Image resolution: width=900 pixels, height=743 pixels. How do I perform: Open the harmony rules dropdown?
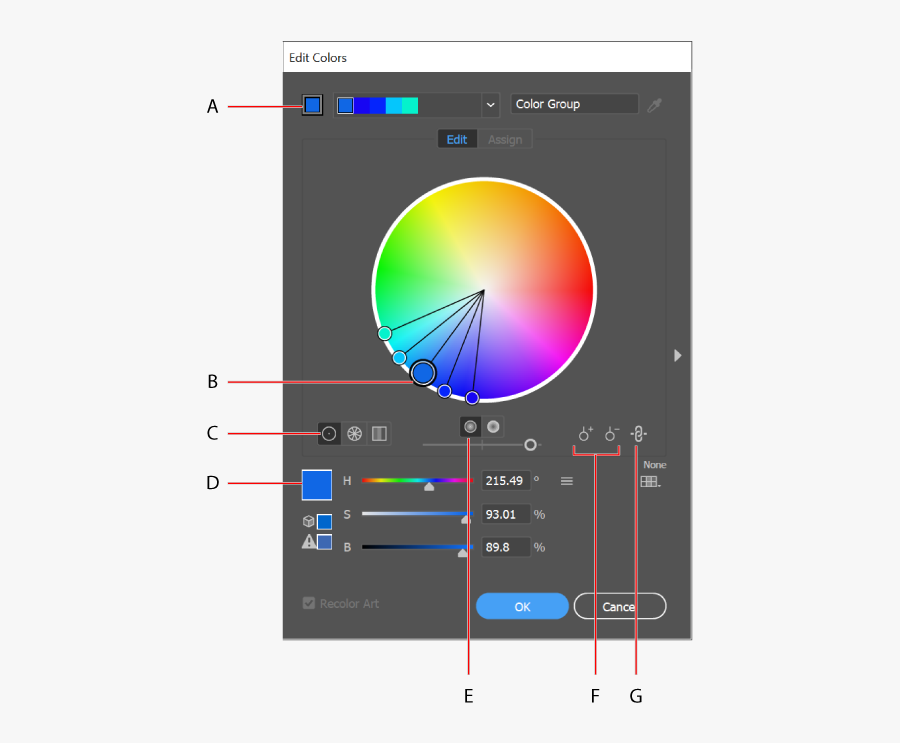[490, 104]
